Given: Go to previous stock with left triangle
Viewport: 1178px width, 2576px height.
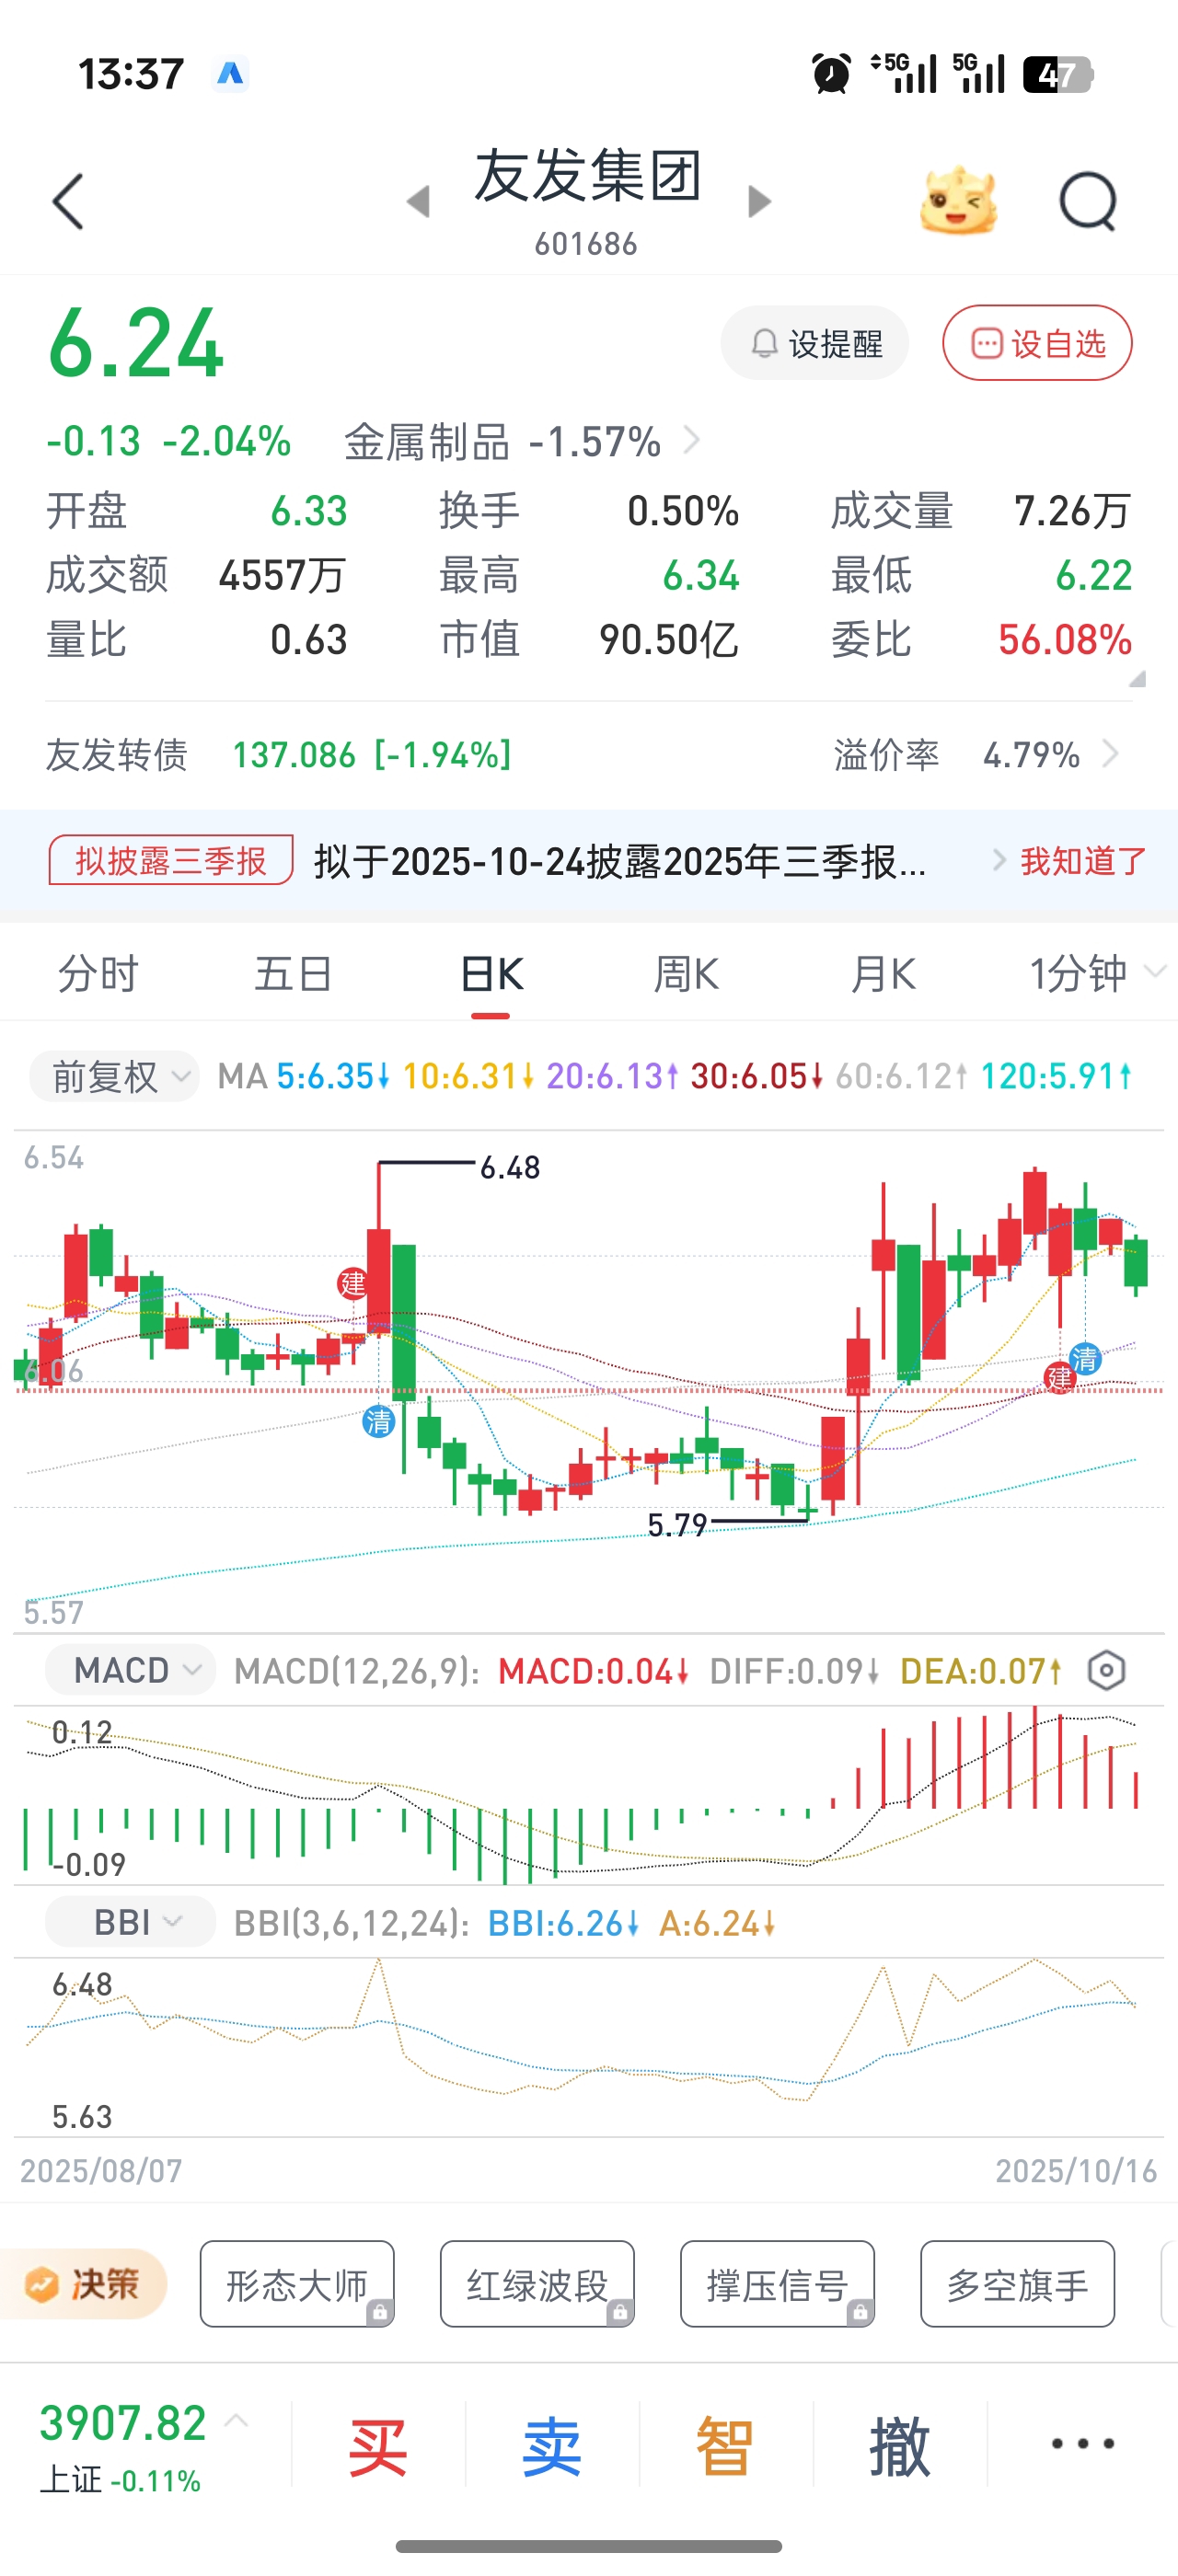Looking at the screenshot, I should pyautogui.click(x=419, y=201).
